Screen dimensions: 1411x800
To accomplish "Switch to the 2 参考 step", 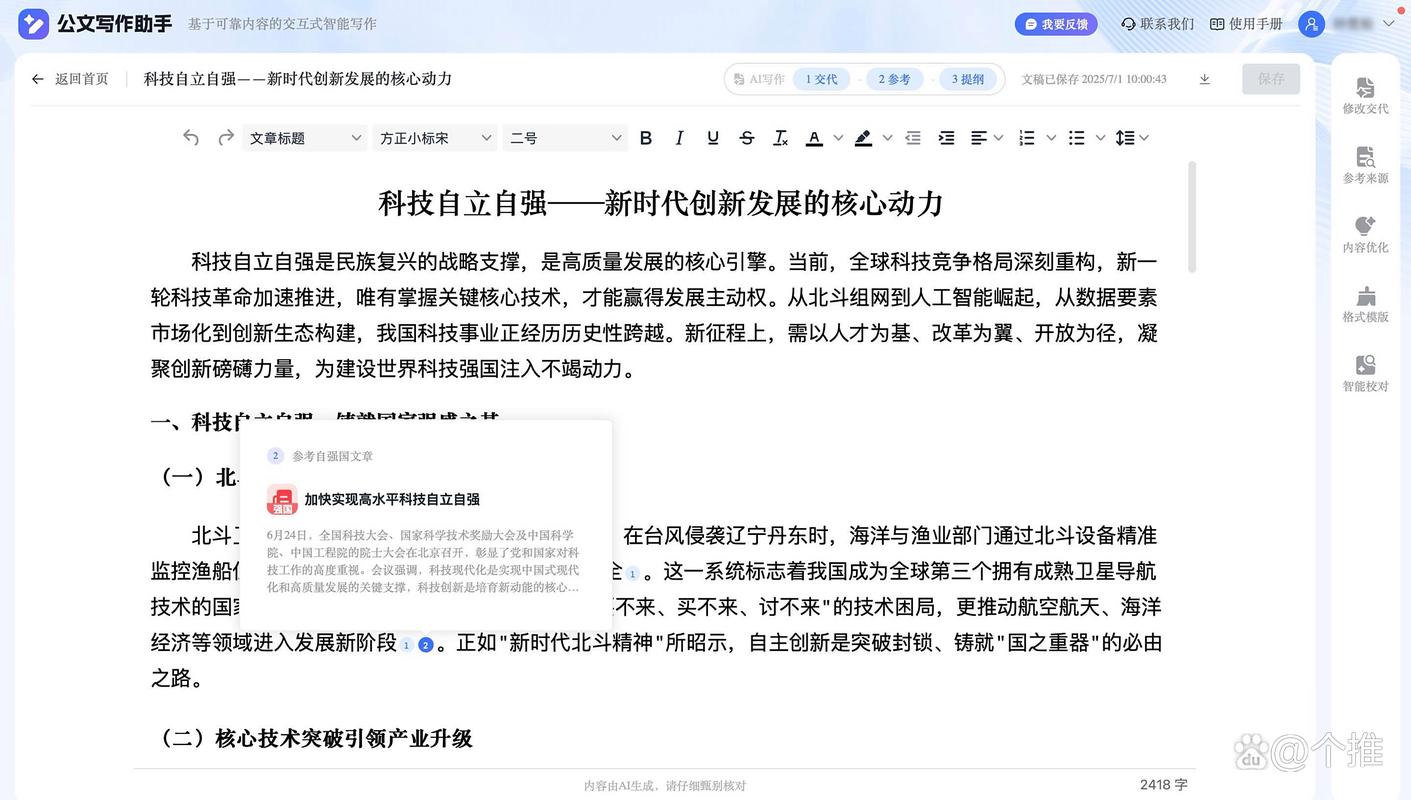I will (893, 78).
